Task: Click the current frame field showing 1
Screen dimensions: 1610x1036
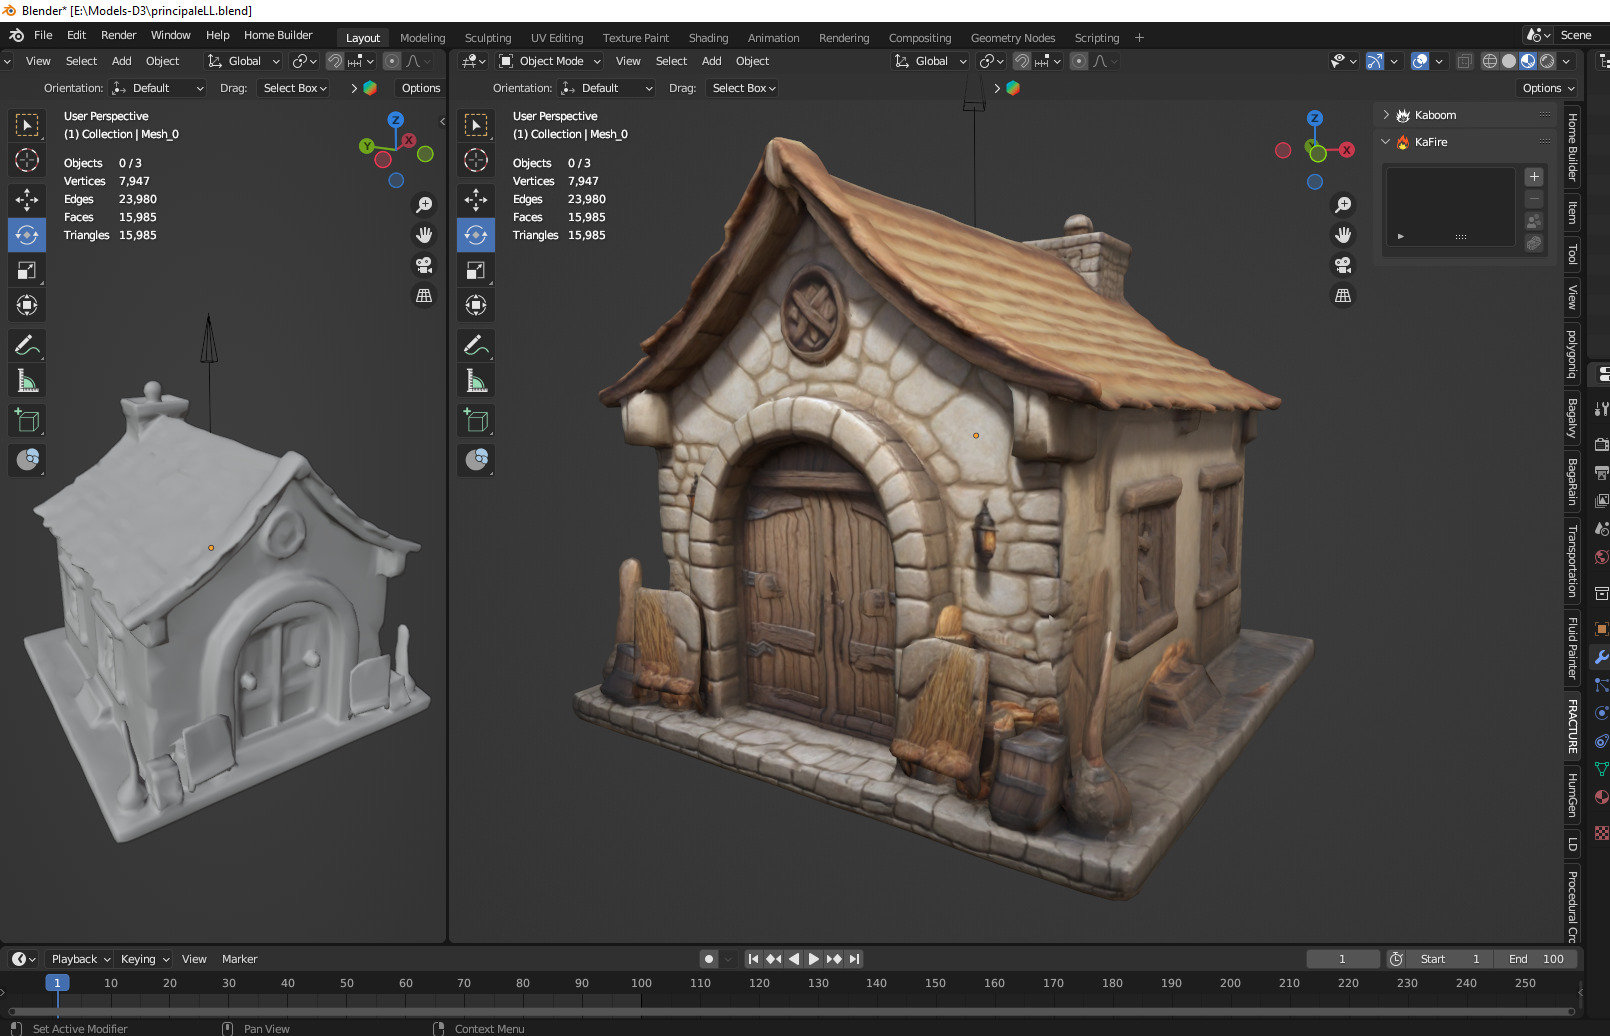Action: tap(1343, 959)
